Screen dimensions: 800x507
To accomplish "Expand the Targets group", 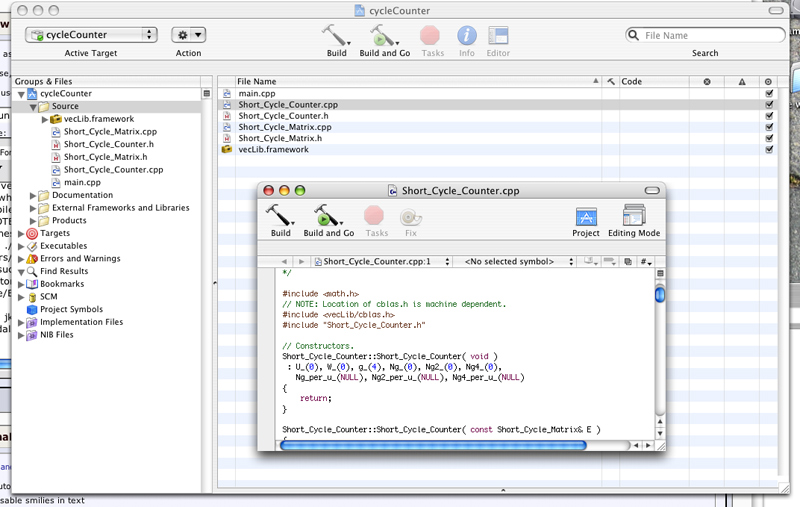I will pyautogui.click(x=21, y=234).
